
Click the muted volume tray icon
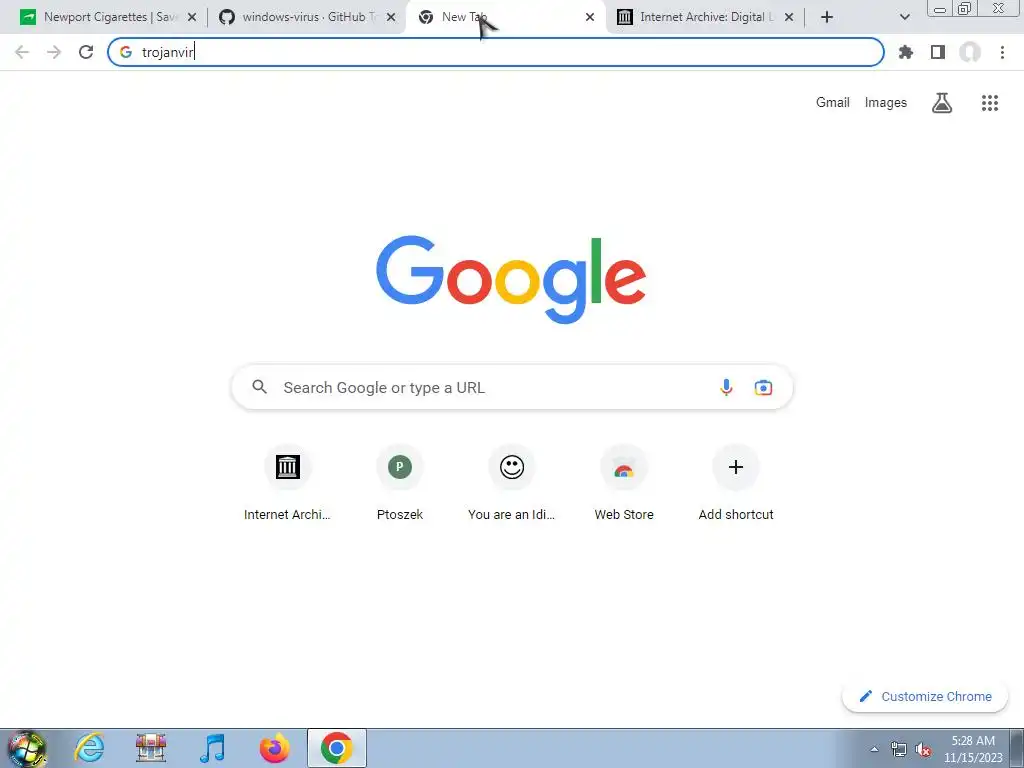(x=923, y=750)
